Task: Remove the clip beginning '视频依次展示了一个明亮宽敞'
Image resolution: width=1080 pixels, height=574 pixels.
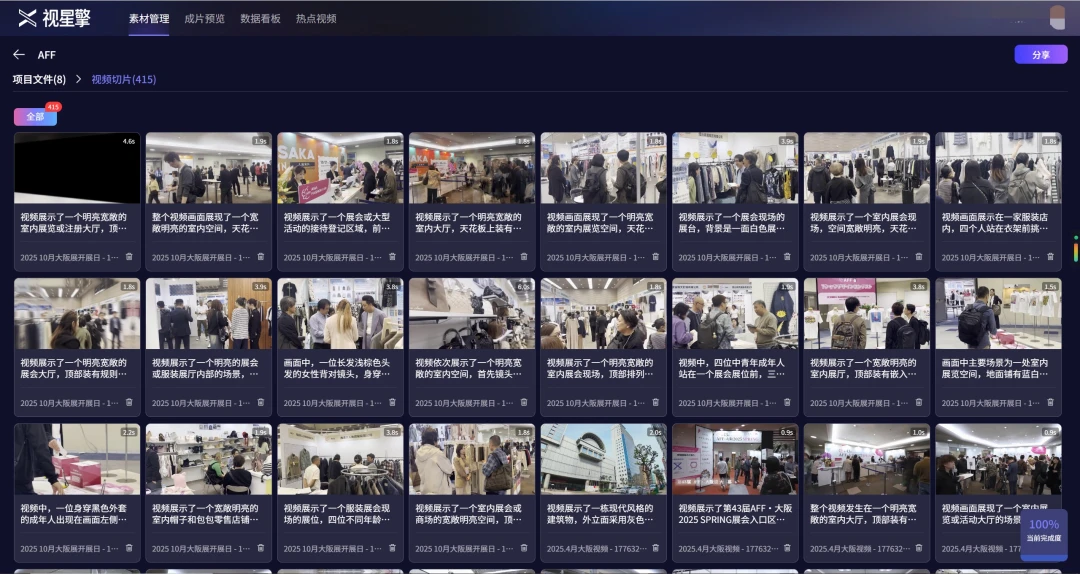Action: 523,402
